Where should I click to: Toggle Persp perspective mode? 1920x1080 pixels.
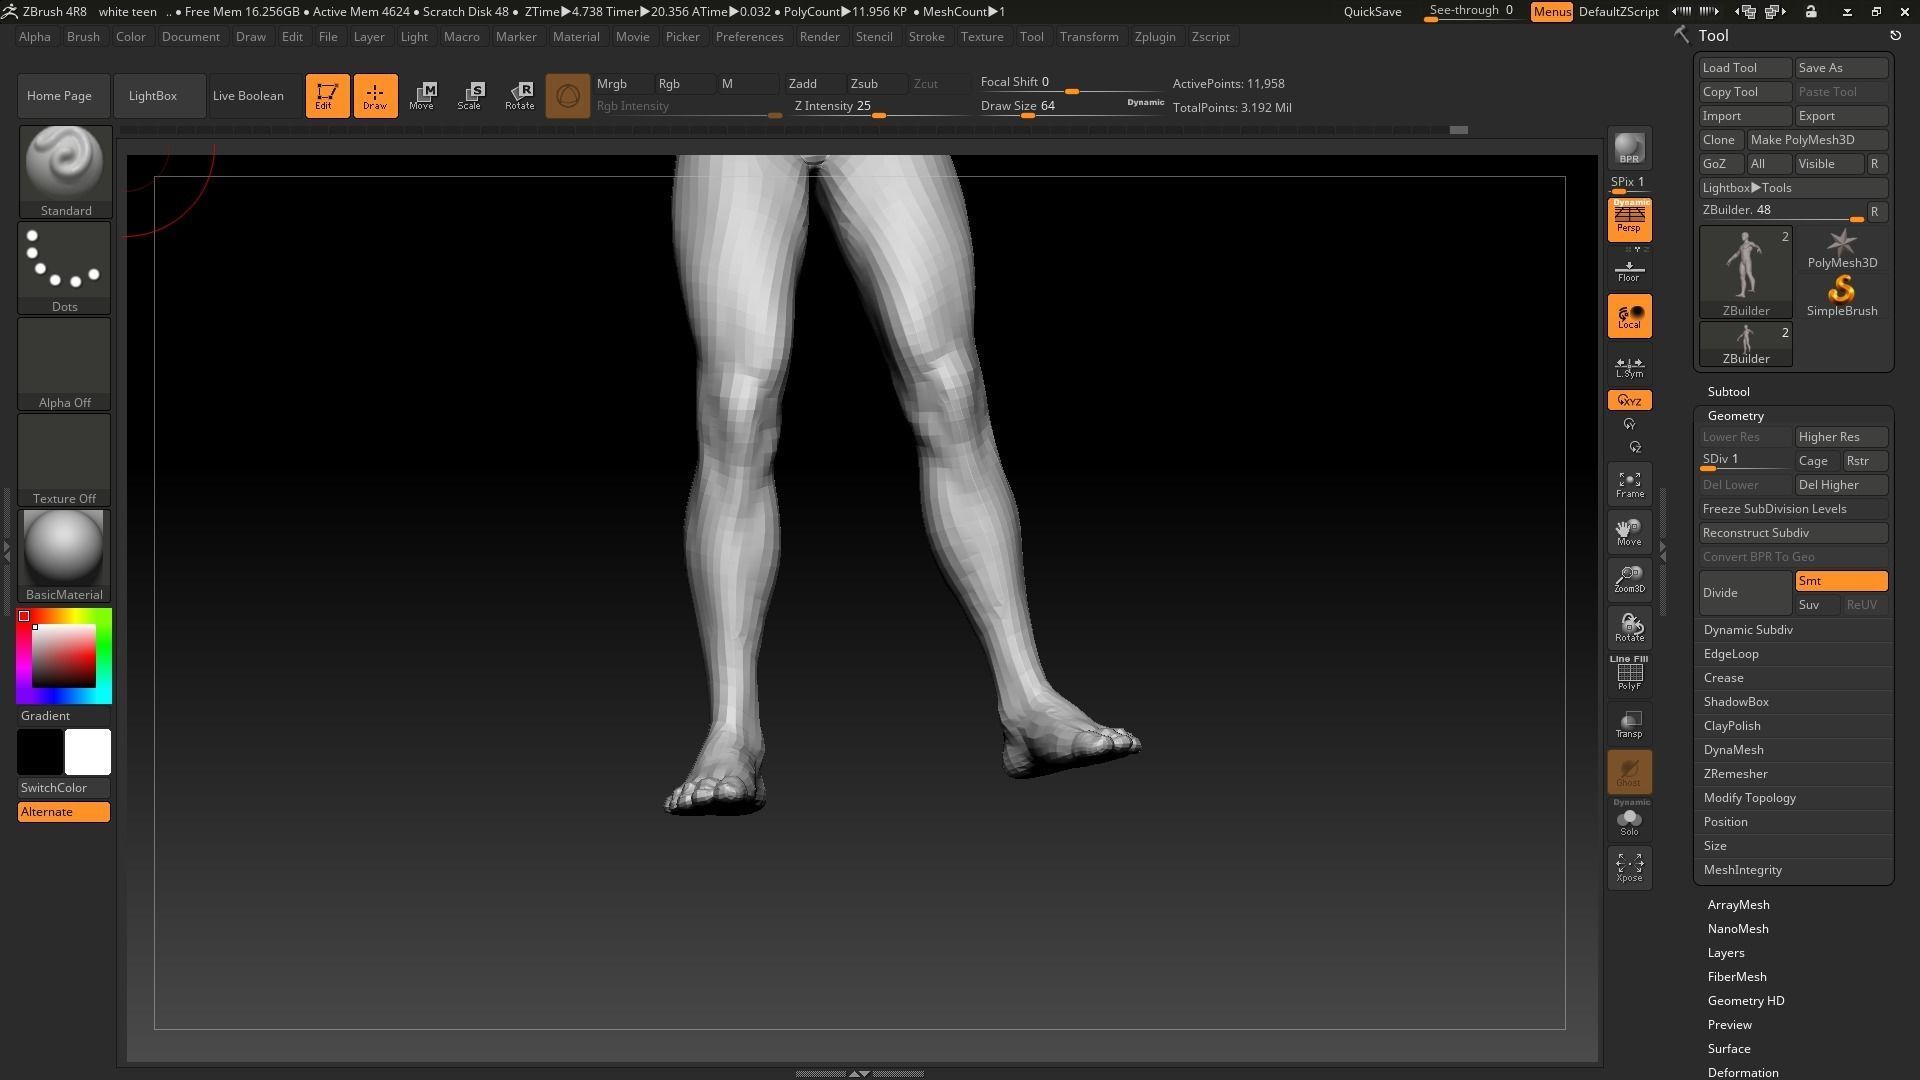(x=1629, y=220)
